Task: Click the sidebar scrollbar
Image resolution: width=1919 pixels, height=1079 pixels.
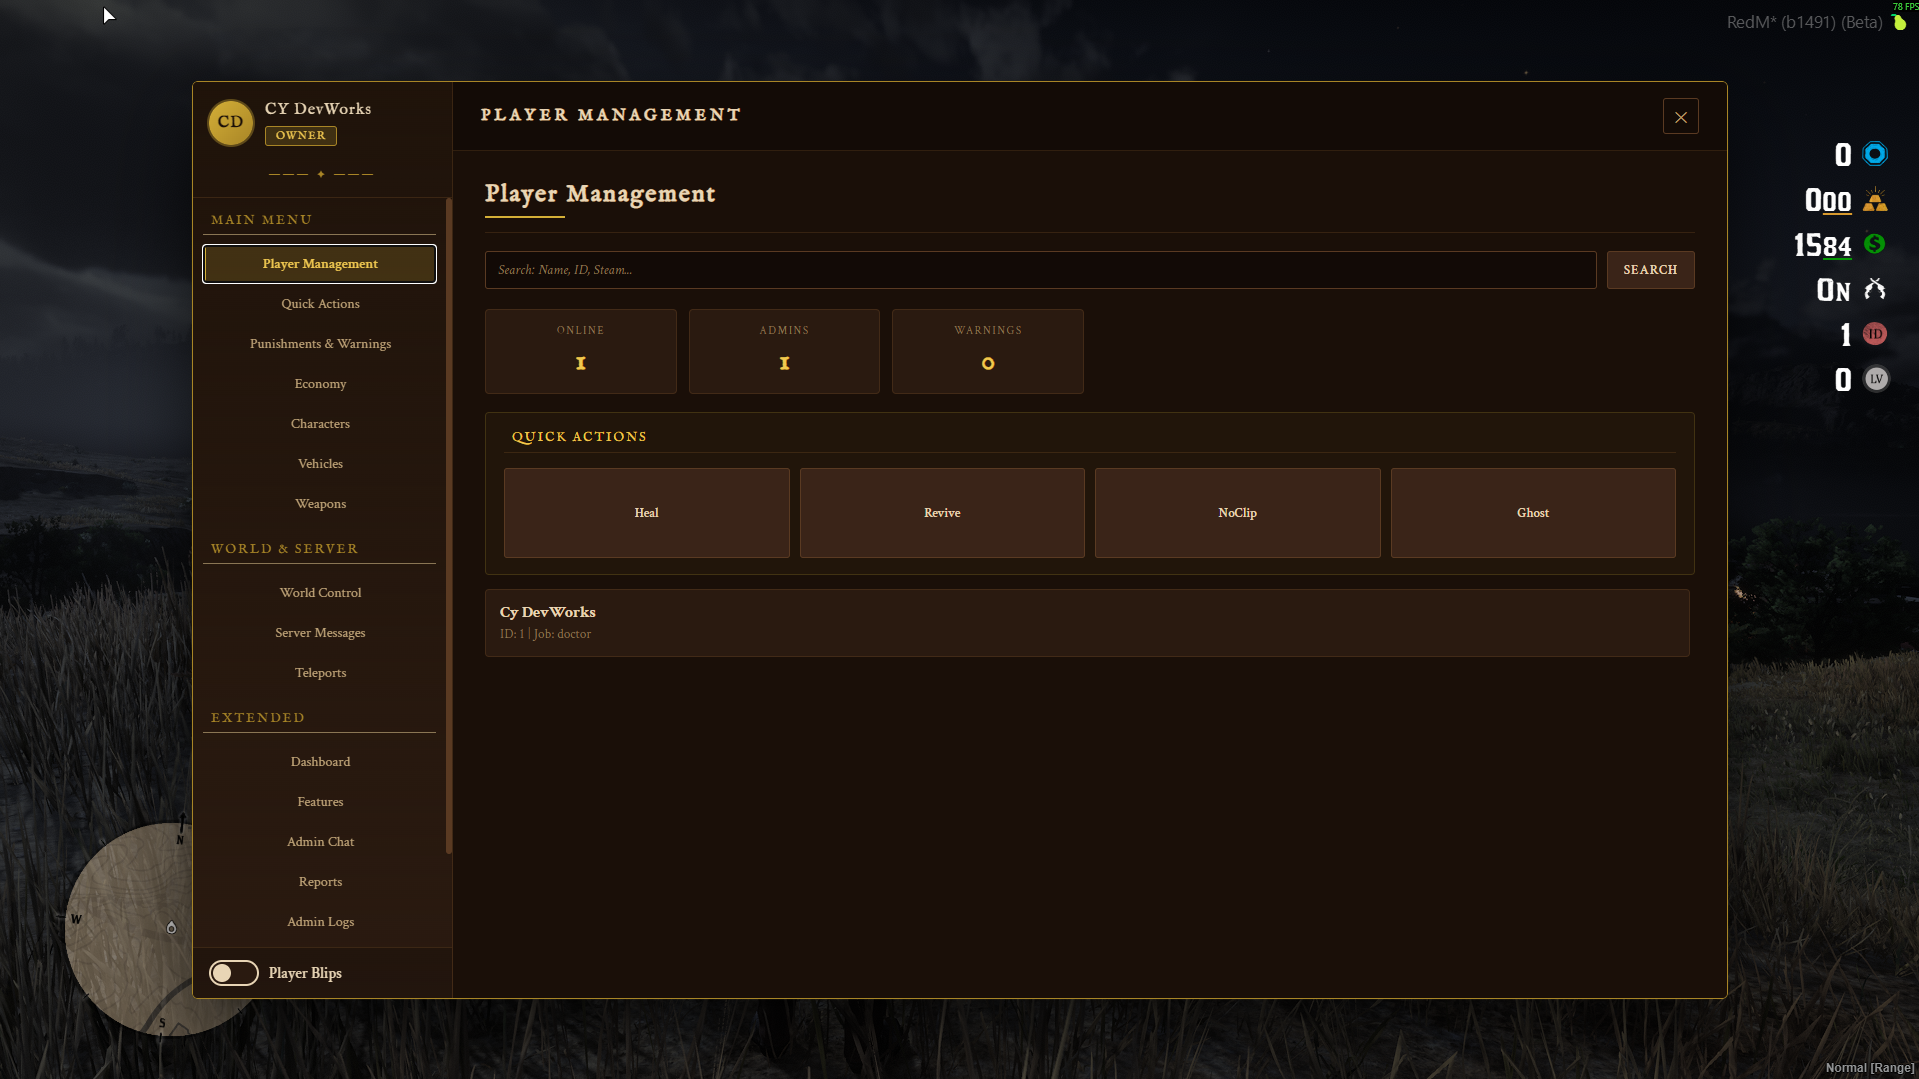Action: [449, 526]
